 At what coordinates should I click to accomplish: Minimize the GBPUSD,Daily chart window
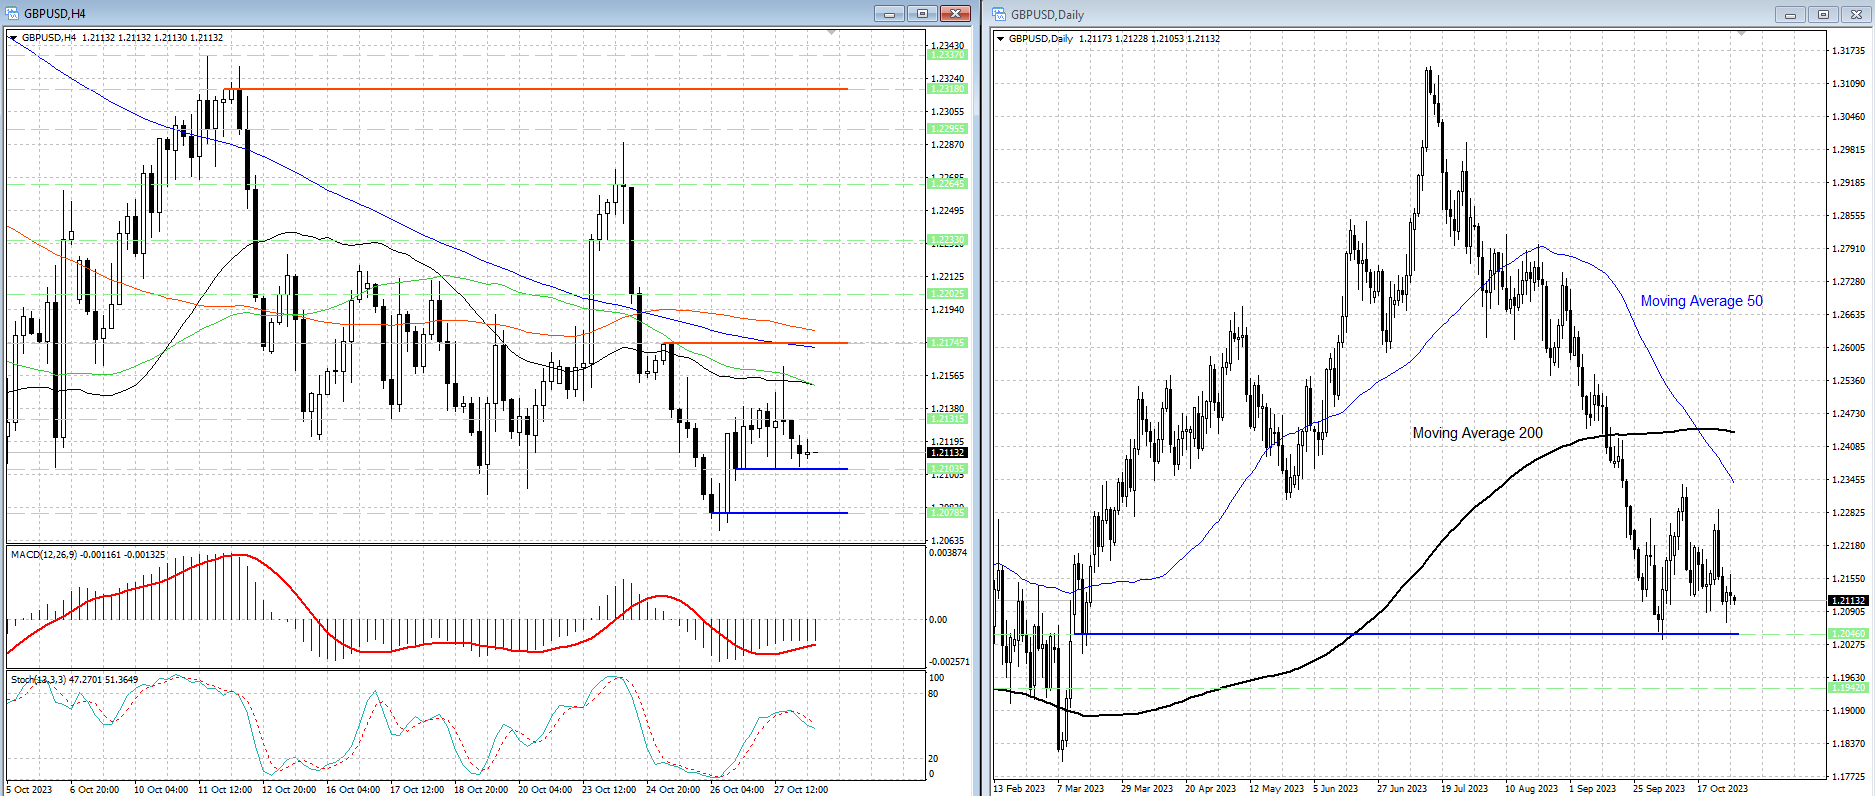1790,14
